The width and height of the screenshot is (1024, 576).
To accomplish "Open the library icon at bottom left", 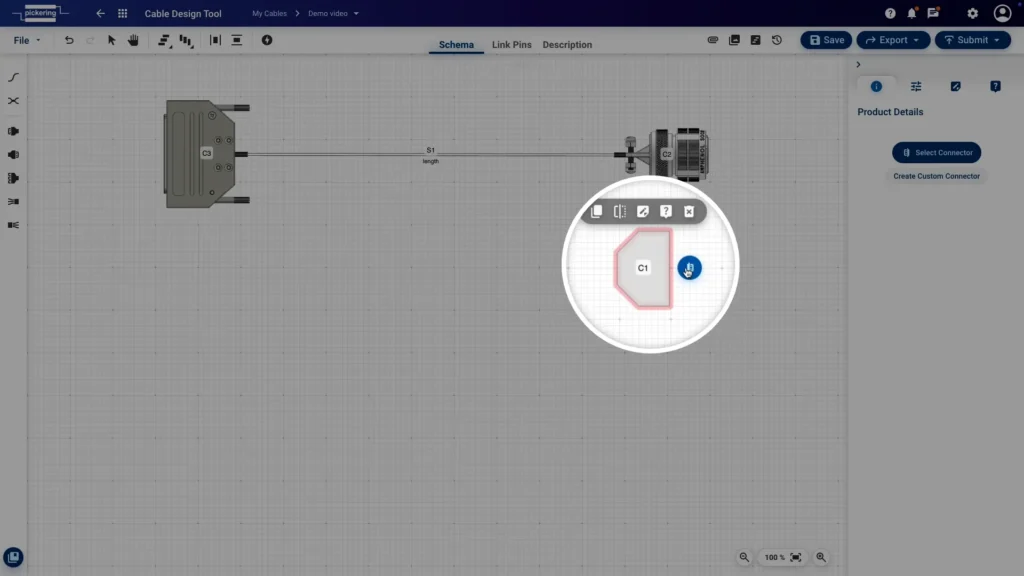I will point(13,557).
